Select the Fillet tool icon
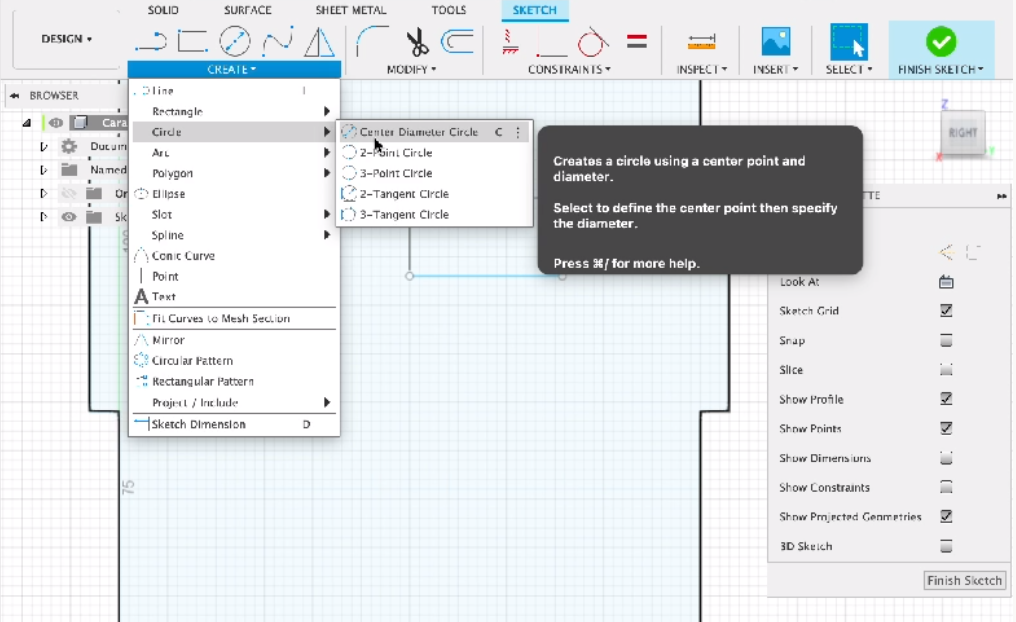Screen dimensions: 1016x622 tap(372, 41)
